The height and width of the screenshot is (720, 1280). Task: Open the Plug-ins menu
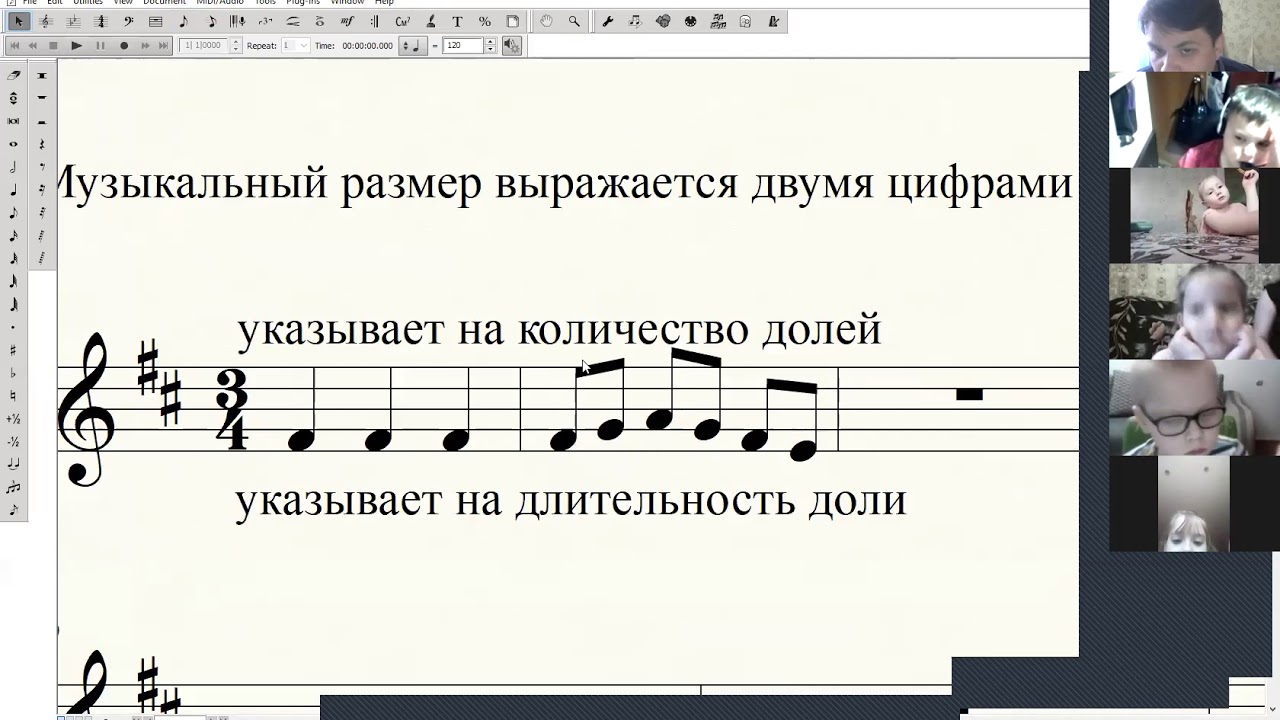(303, 2)
